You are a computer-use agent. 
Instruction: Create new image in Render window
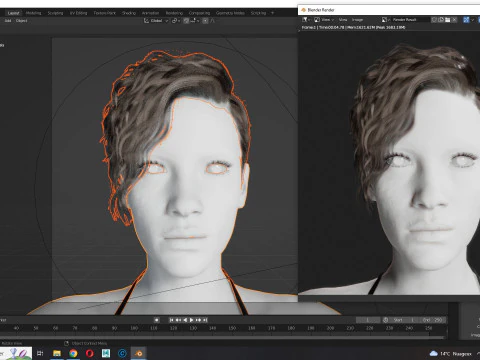441,20
